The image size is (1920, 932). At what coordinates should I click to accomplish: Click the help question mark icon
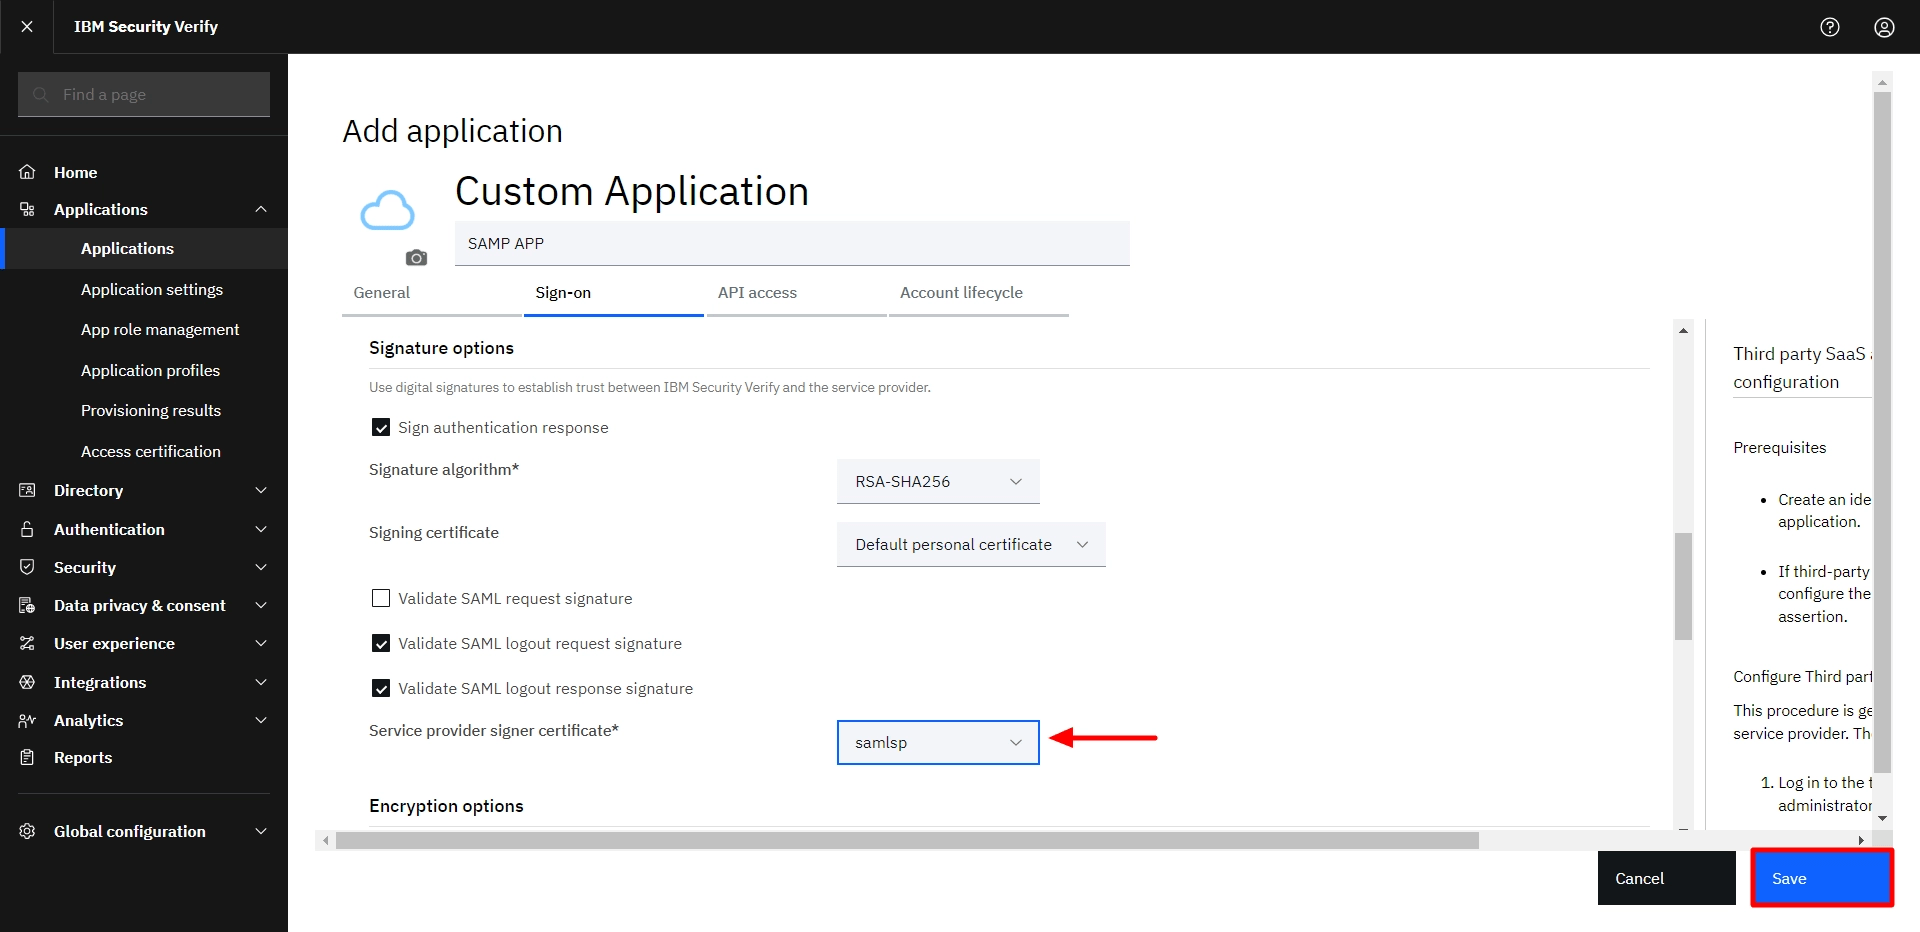[1829, 27]
